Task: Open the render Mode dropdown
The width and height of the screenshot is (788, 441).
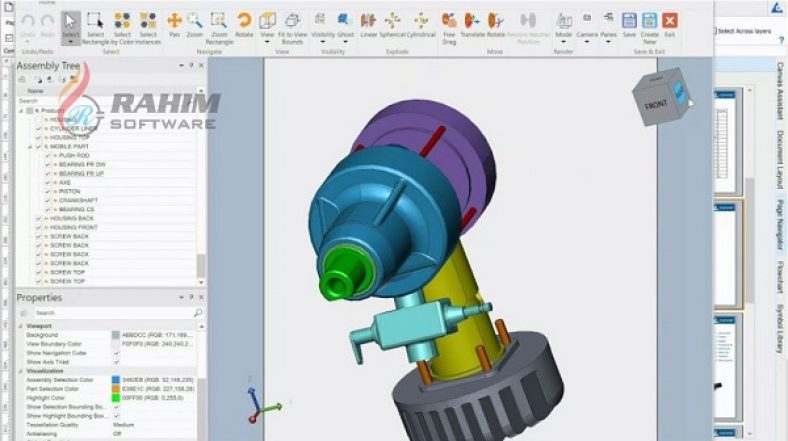Action: click(563, 42)
